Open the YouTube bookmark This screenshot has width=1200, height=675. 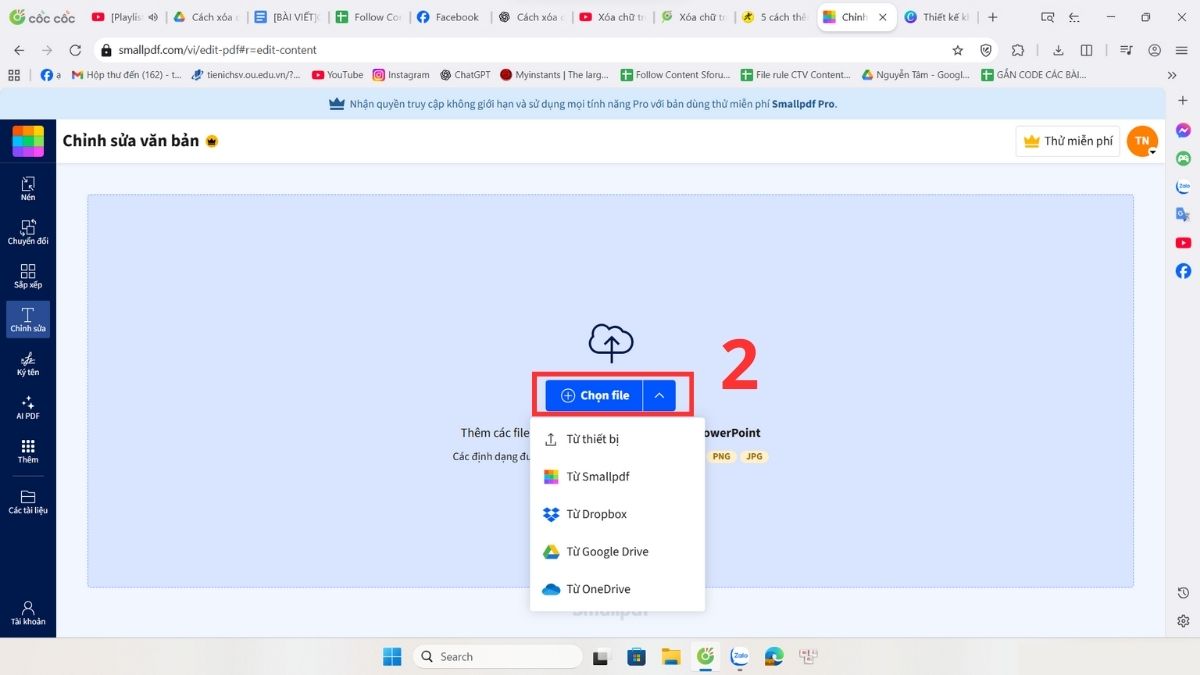337,75
